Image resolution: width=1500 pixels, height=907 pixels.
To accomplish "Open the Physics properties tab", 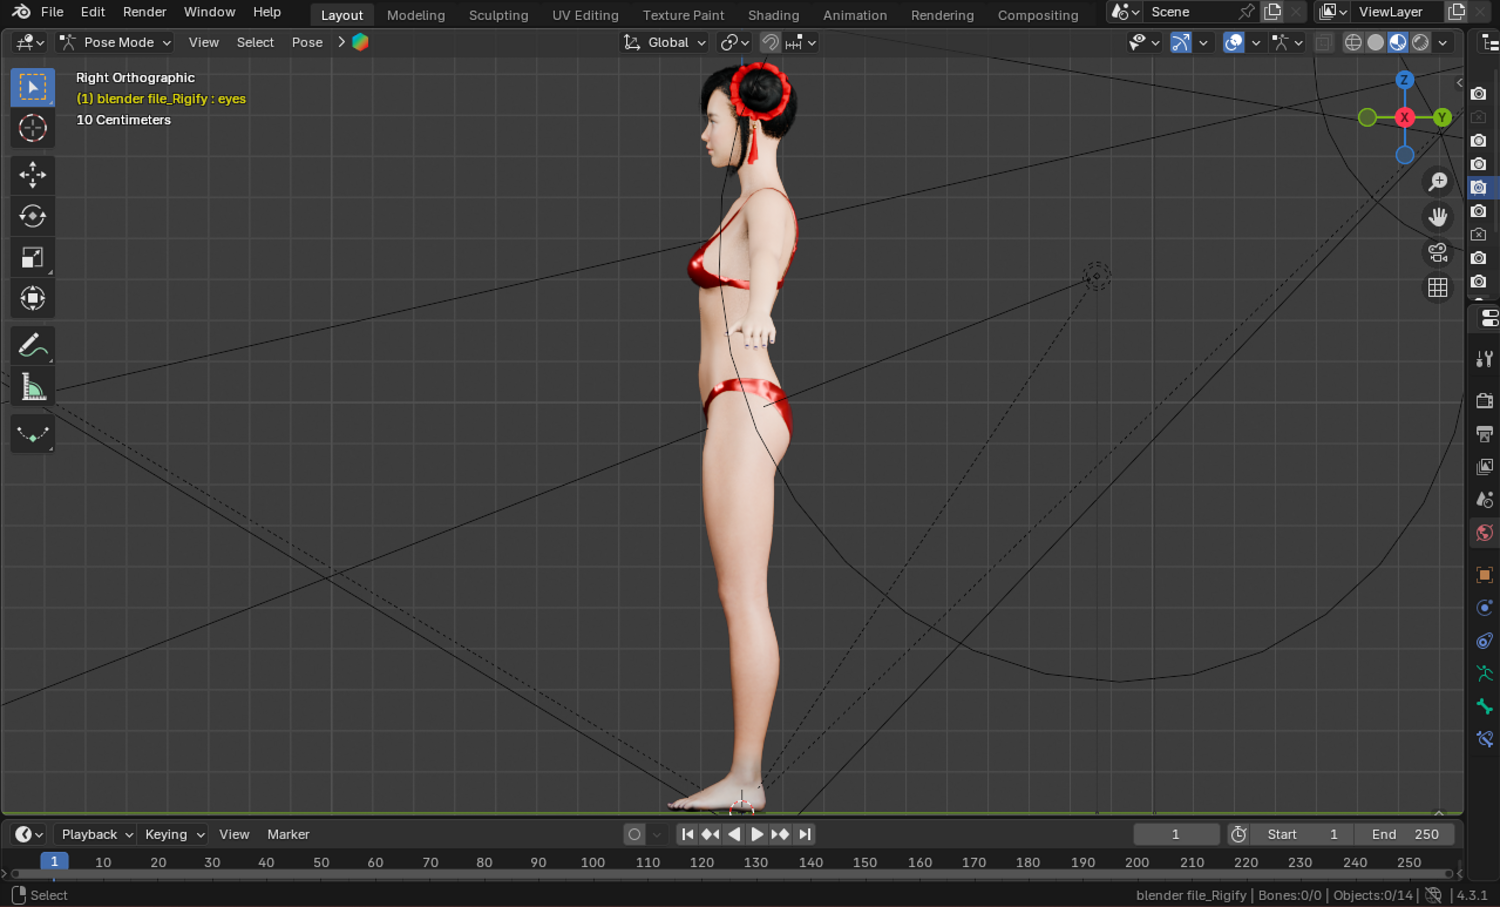I will [x=1484, y=608].
